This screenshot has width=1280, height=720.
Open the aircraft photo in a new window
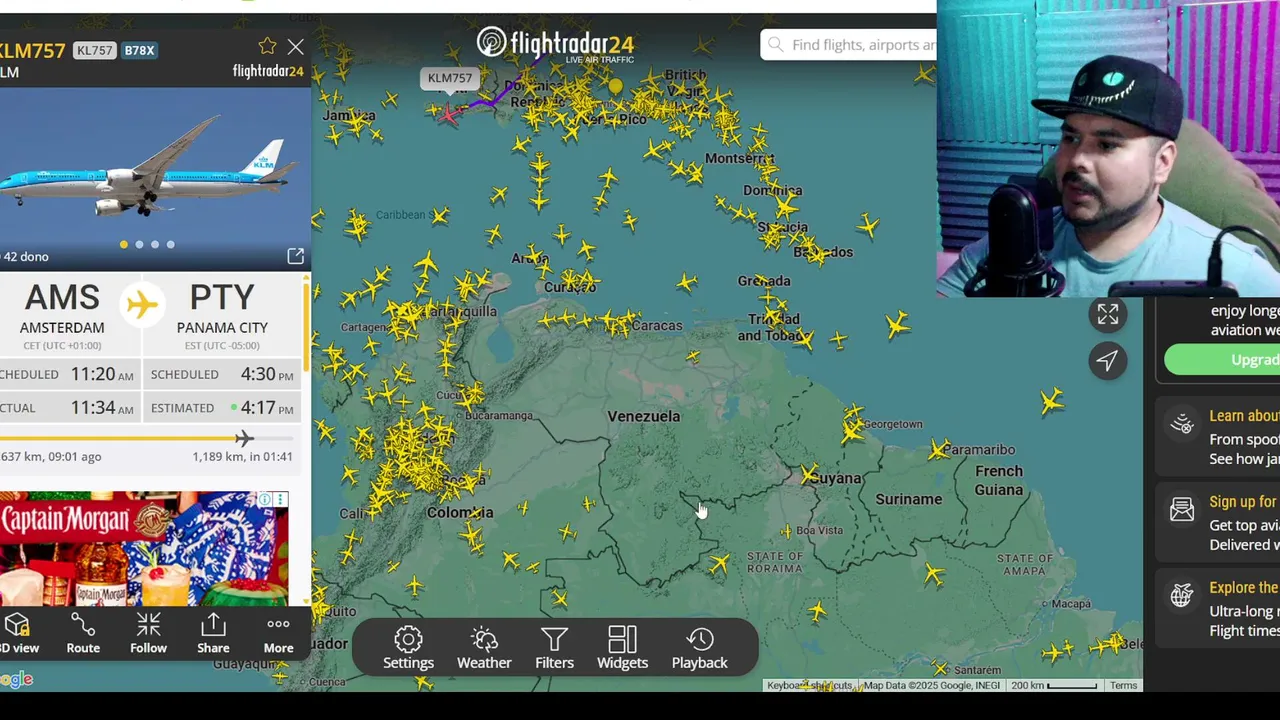coord(295,257)
